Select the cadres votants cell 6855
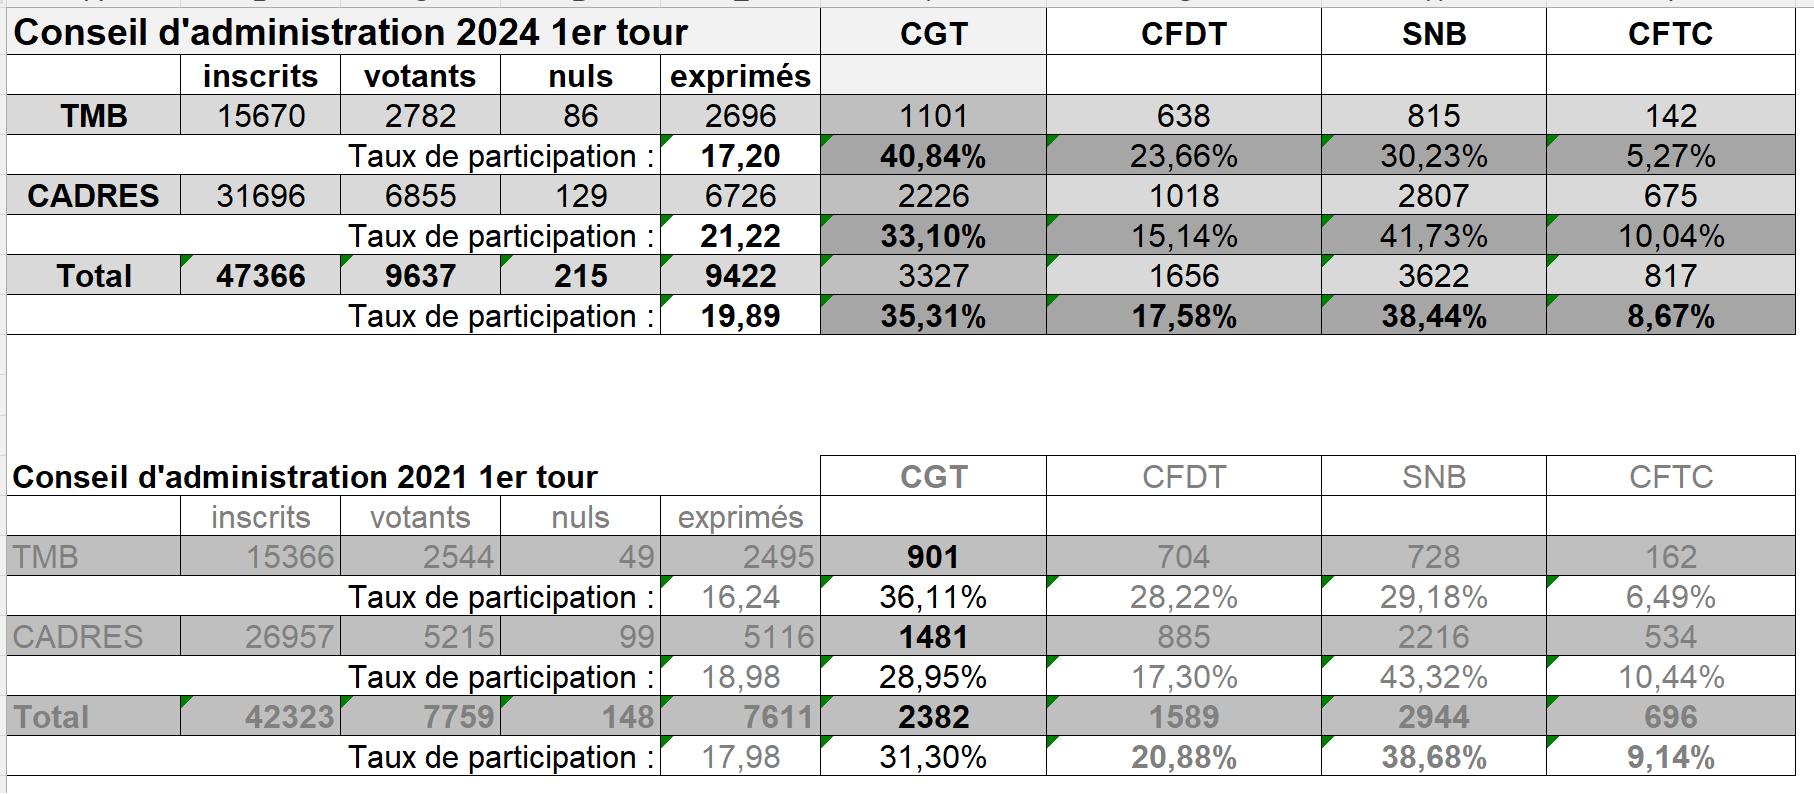Screen dimensions: 1814x794 [x=420, y=196]
